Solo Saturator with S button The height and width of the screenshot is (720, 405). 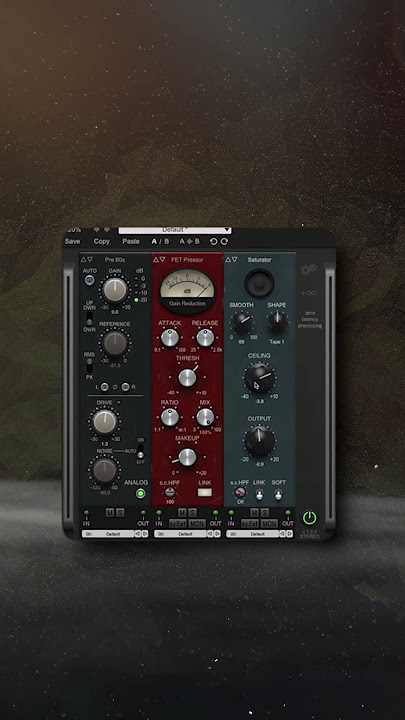[265, 513]
